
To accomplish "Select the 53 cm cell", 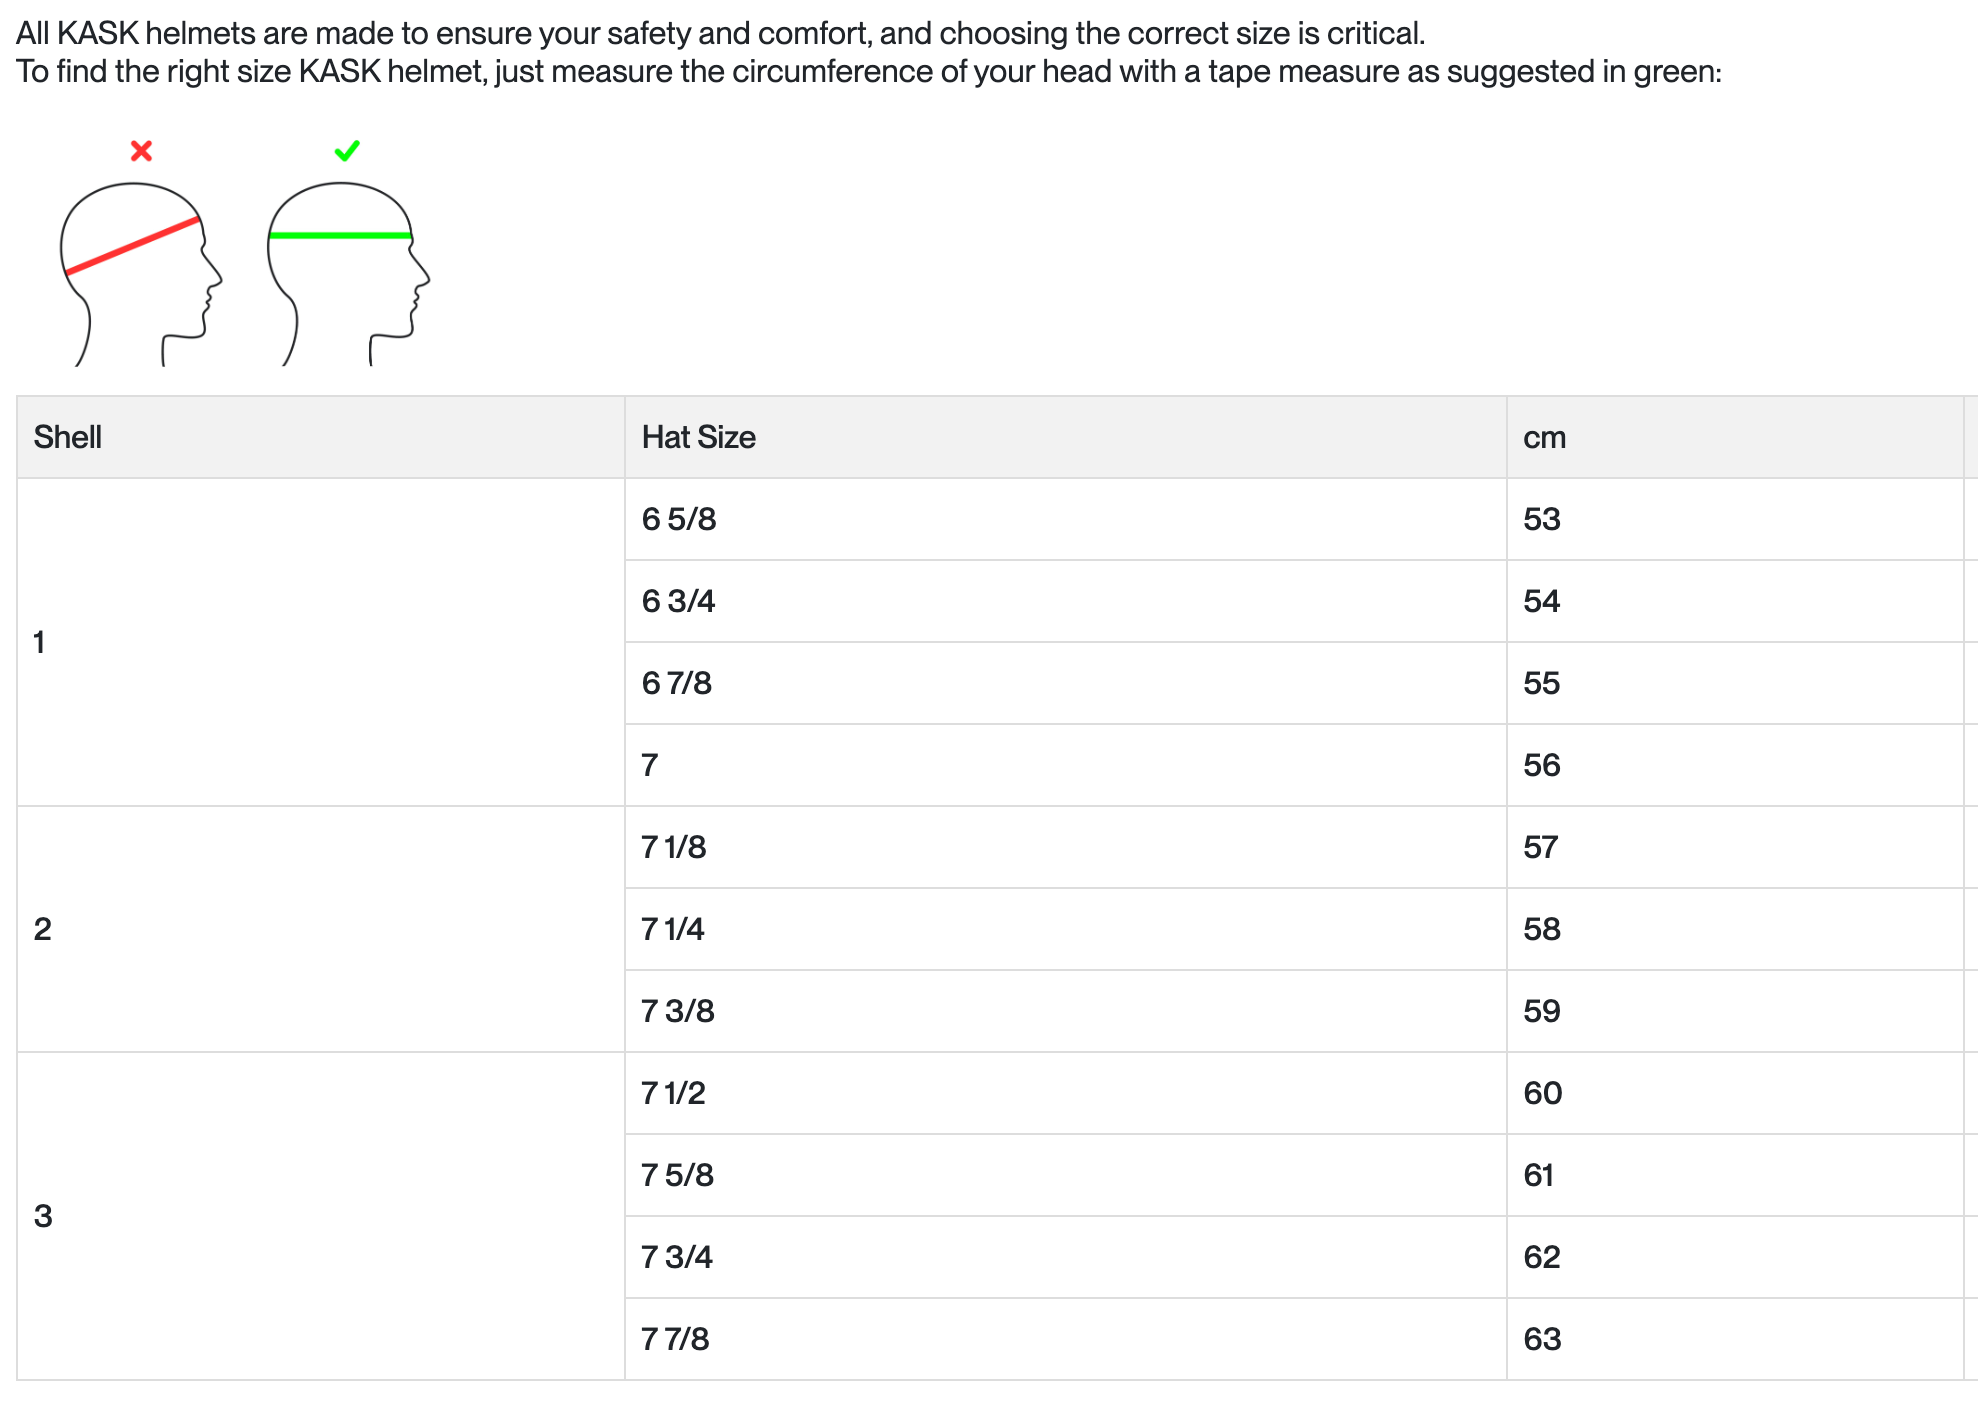I will click(x=1541, y=519).
